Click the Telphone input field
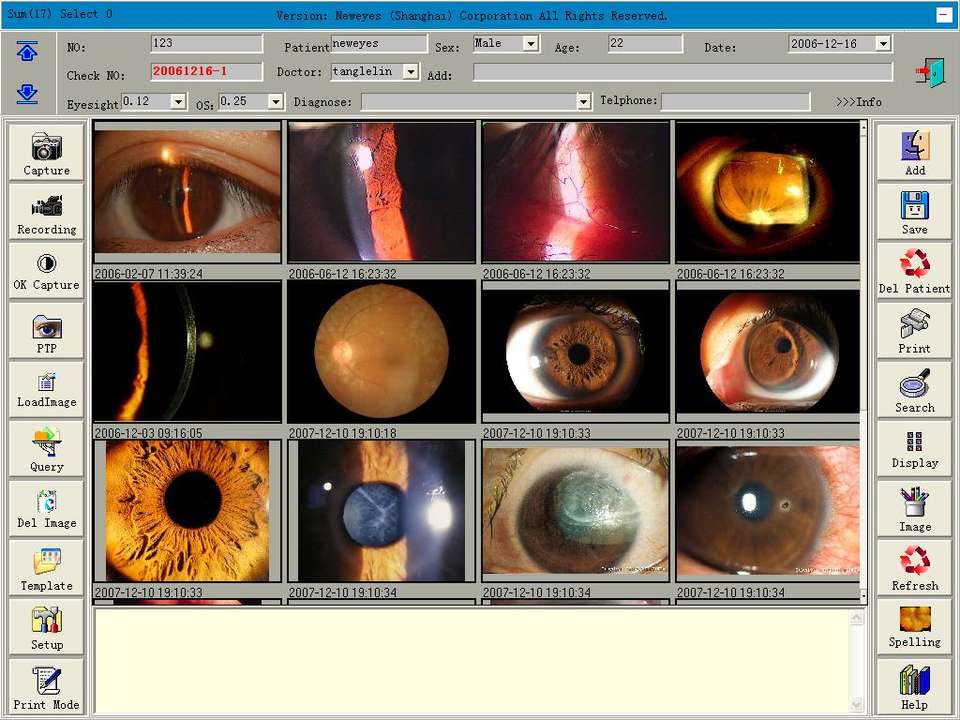This screenshot has height=720, width=960. tap(735, 102)
